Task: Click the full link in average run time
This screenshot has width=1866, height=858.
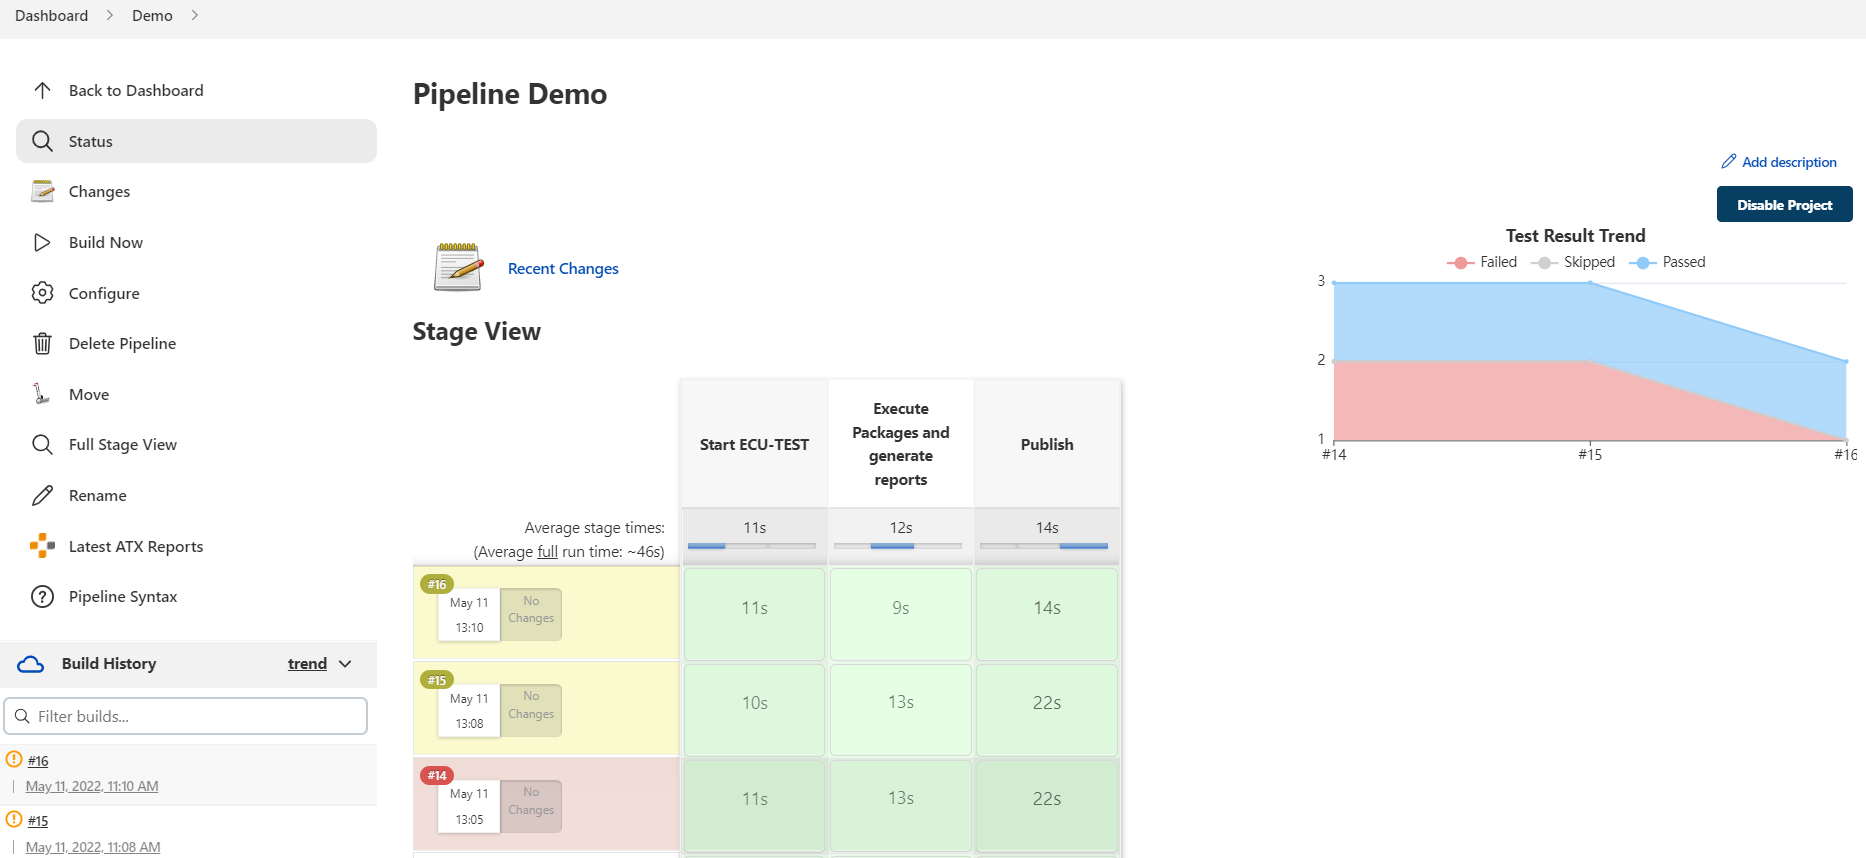Action: pyautogui.click(x=547, y=551)
